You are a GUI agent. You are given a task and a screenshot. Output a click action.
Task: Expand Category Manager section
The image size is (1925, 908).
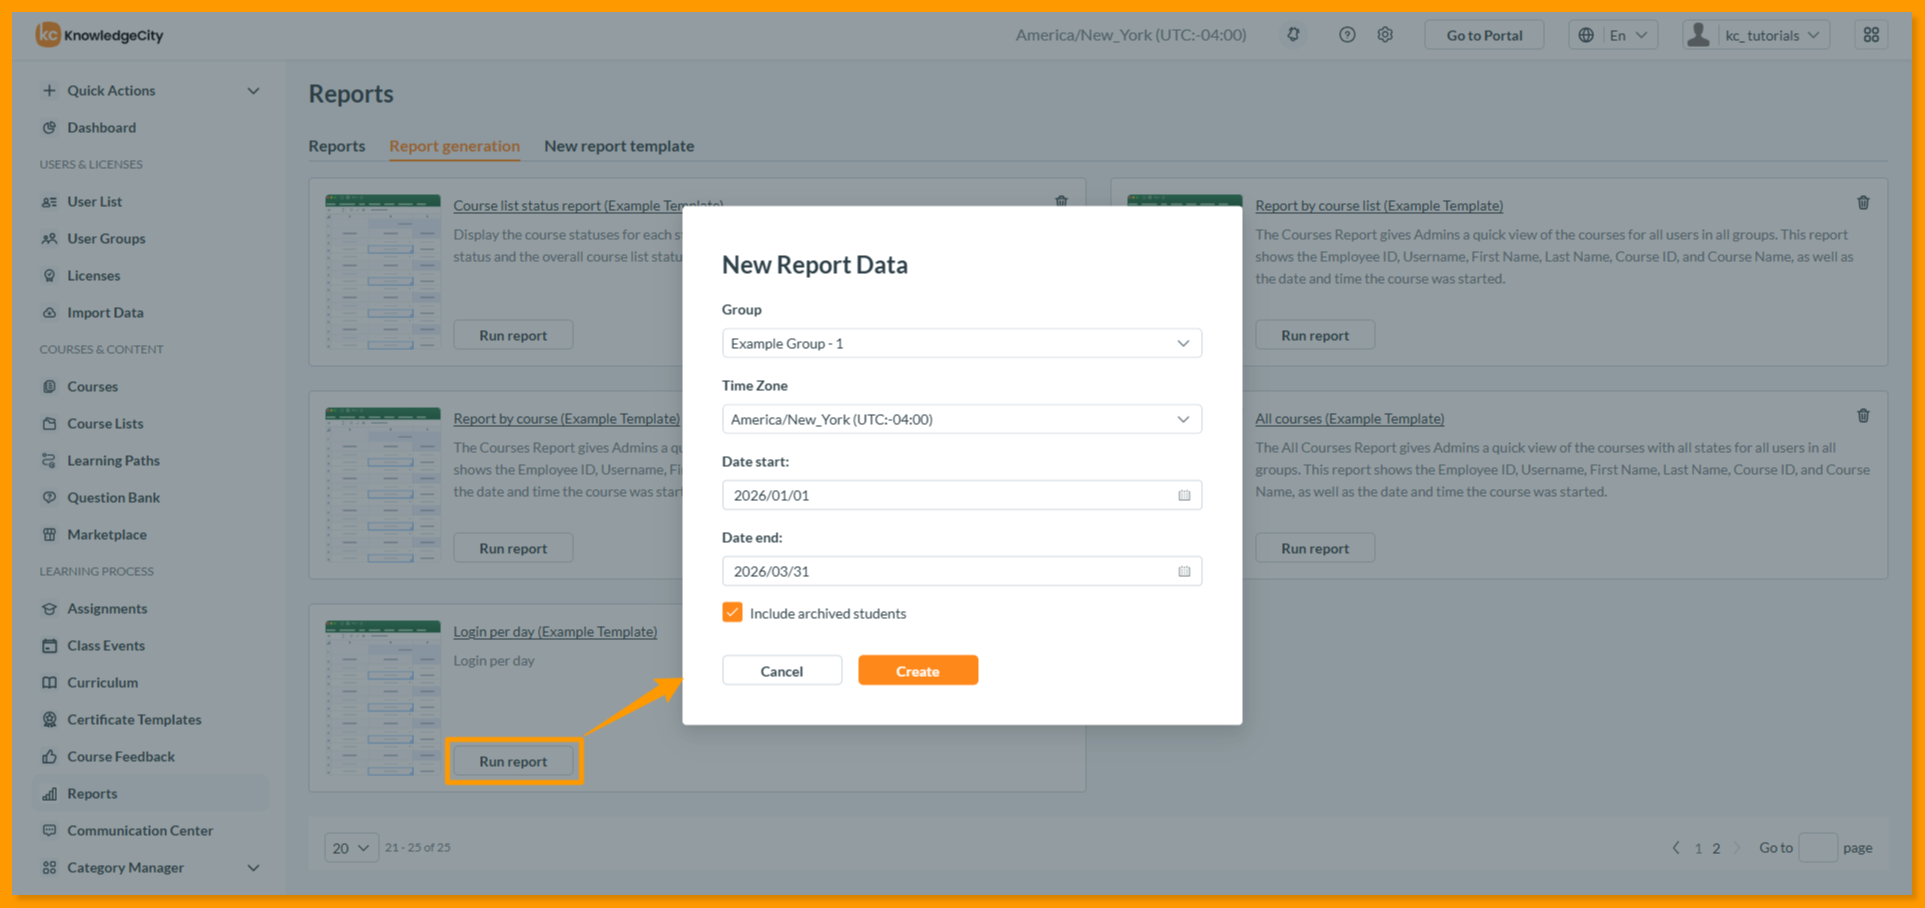[150, 868]
